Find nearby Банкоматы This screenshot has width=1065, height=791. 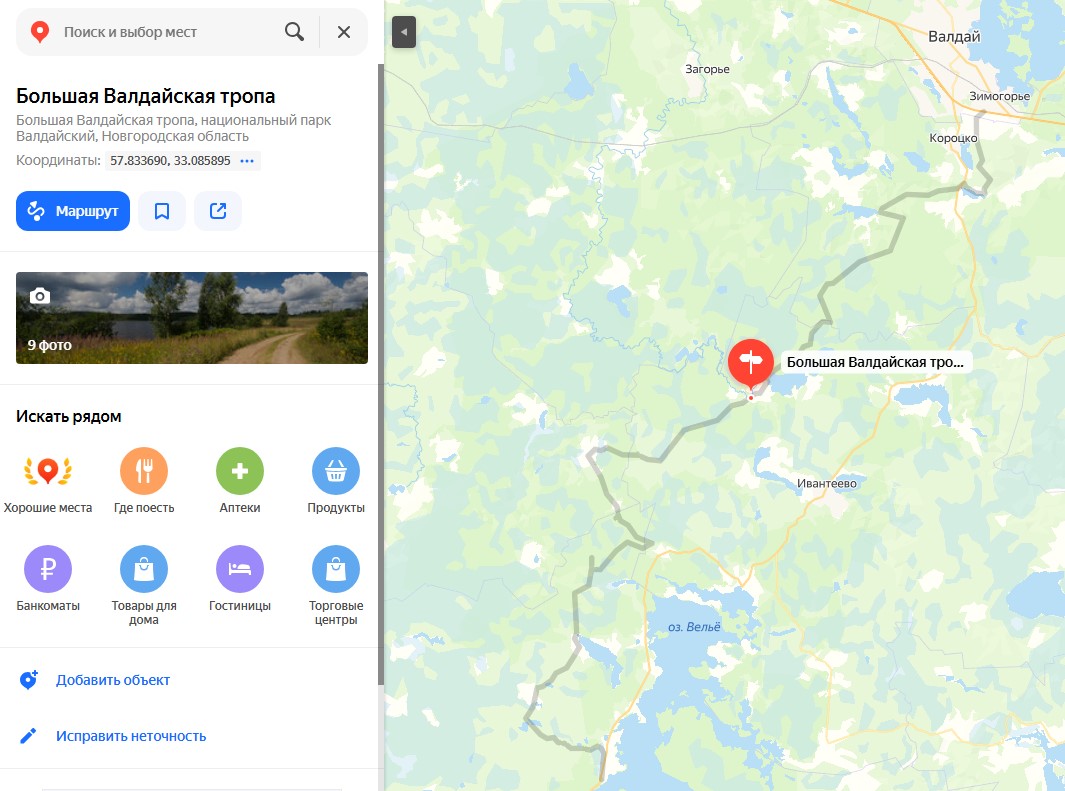pos(48,579)
